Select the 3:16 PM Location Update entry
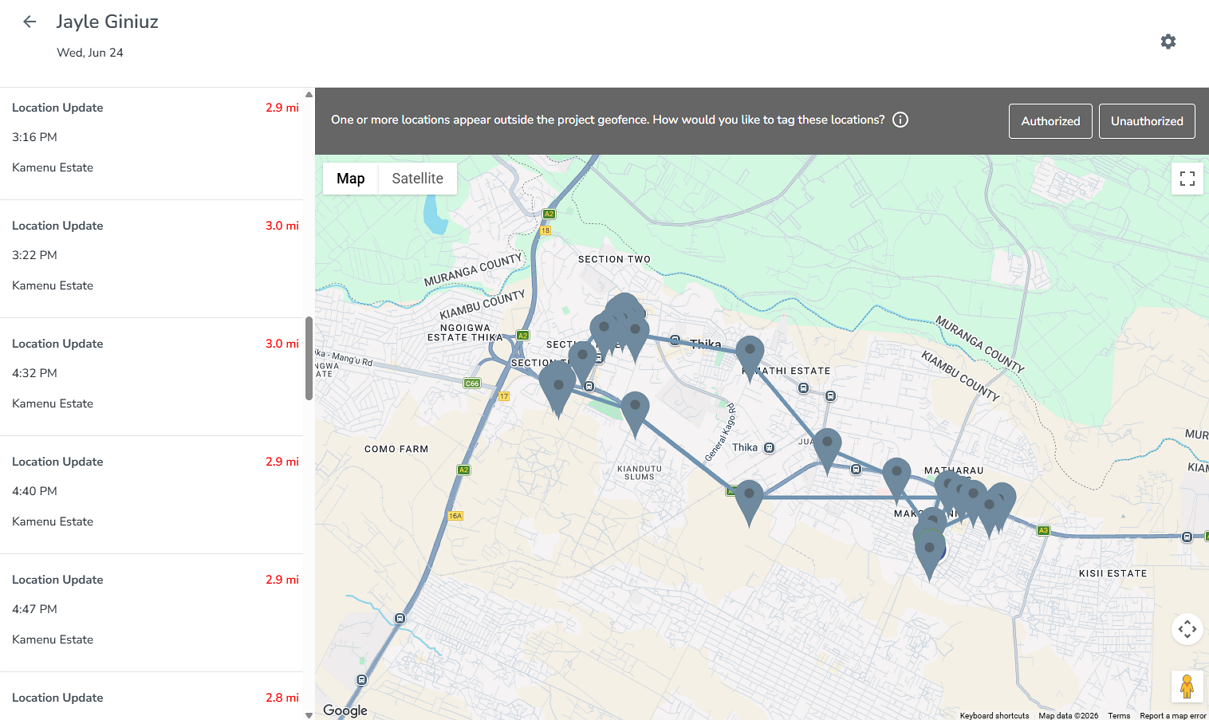This screenshot has height=720, width=1209. [151, 141]
